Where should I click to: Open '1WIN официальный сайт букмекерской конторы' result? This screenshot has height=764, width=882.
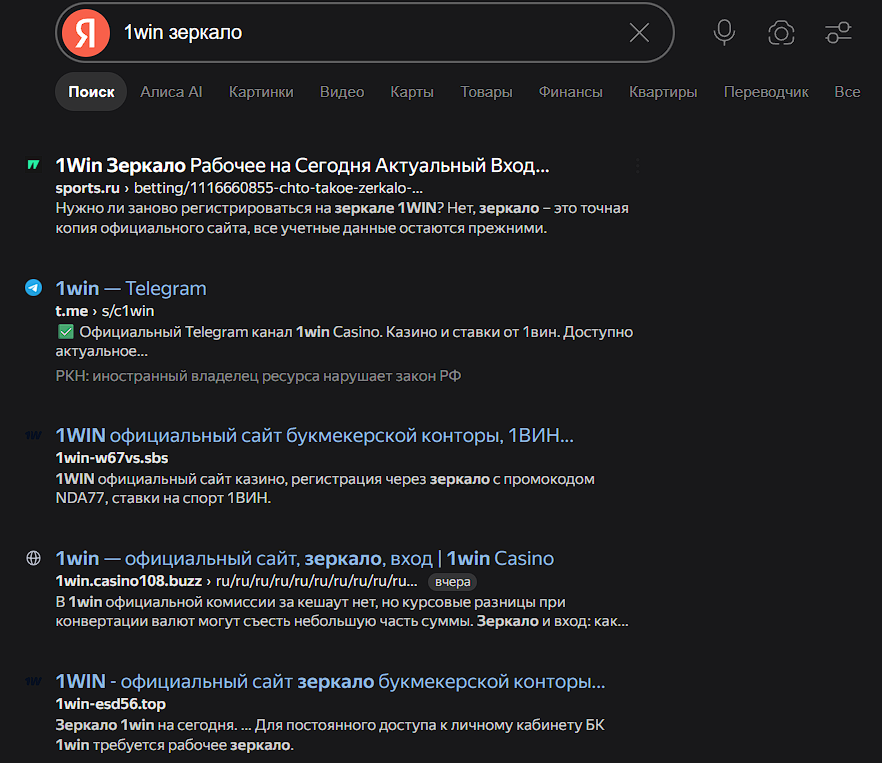(314, 435)
